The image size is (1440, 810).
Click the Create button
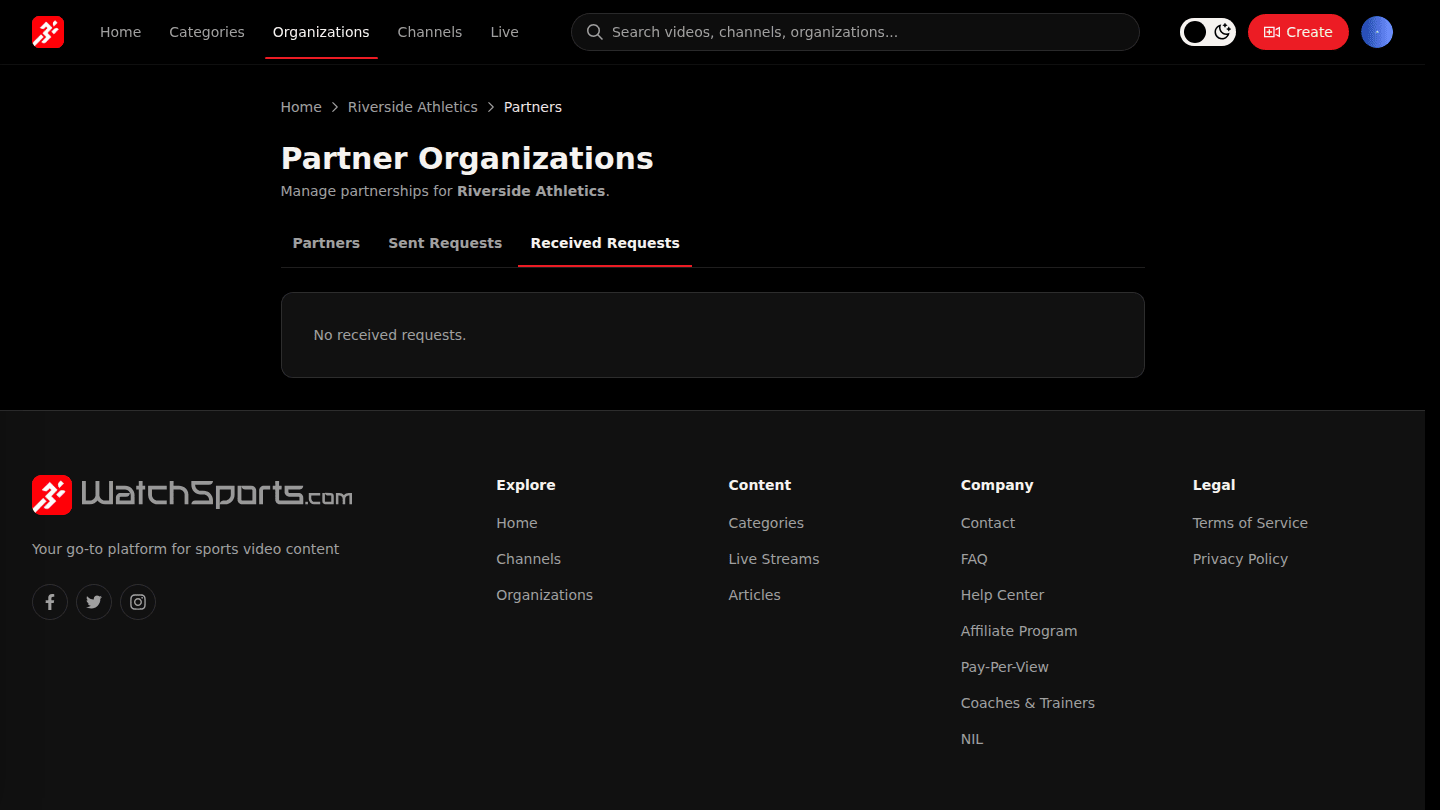1298,32
